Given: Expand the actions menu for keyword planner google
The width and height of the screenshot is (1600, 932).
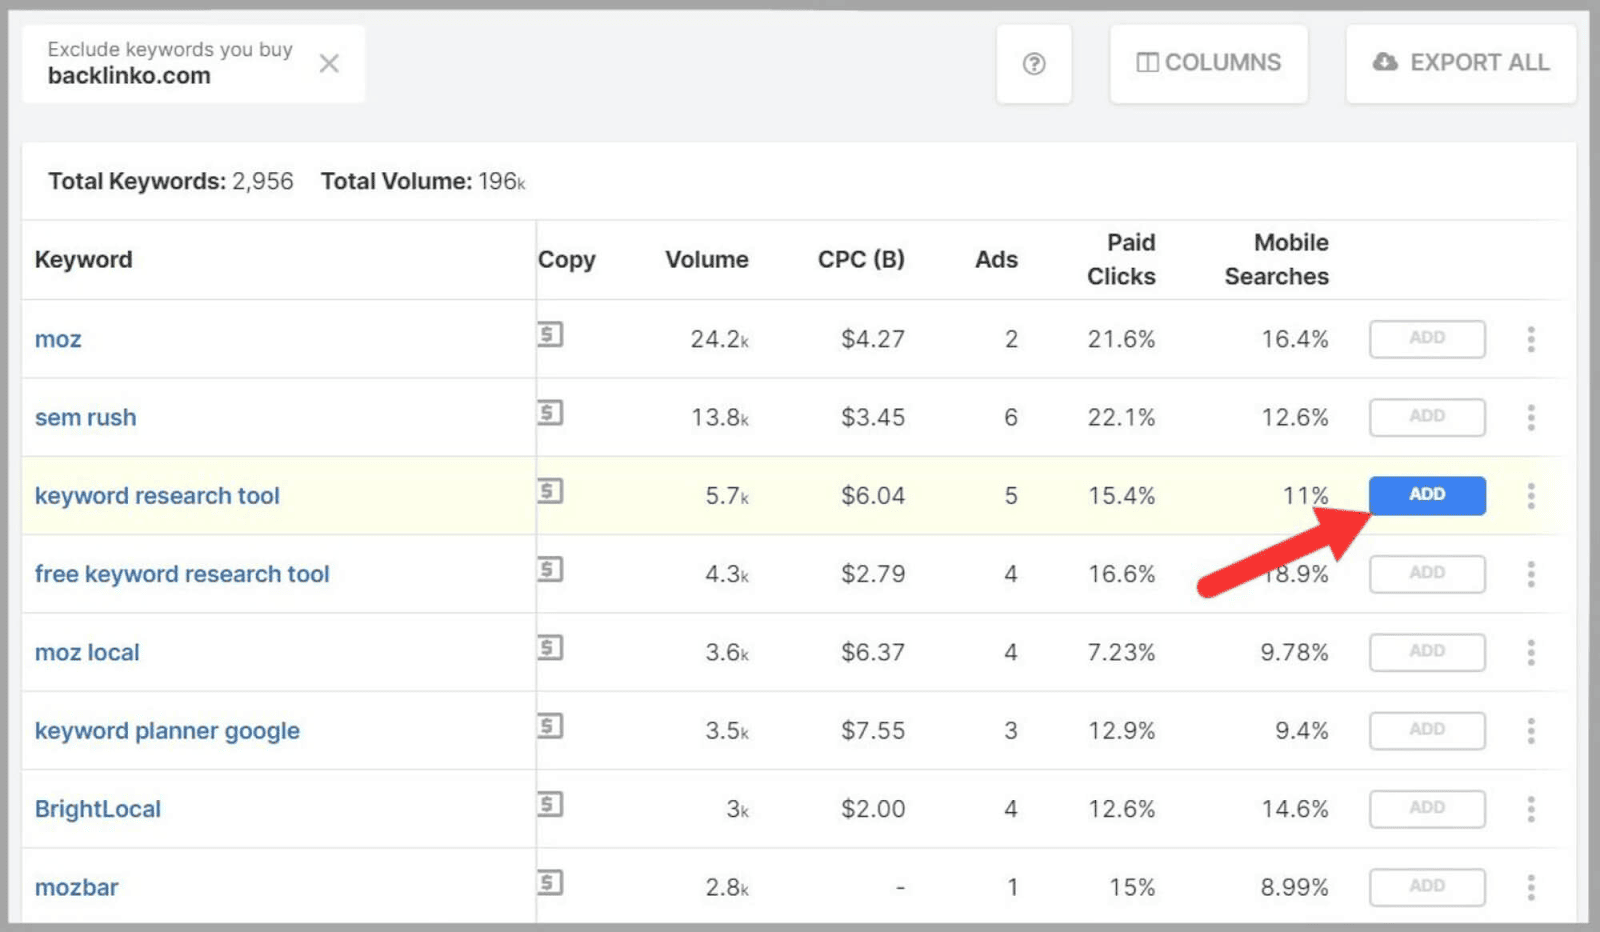Looking at the screenshot, I should tap(1531, 731).
